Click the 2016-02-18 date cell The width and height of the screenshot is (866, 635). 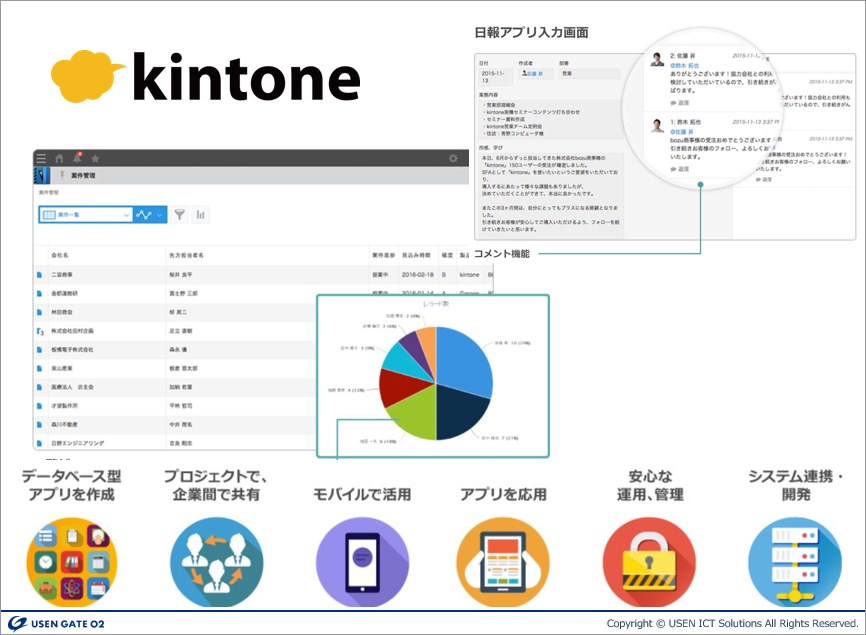click(418, 274)
